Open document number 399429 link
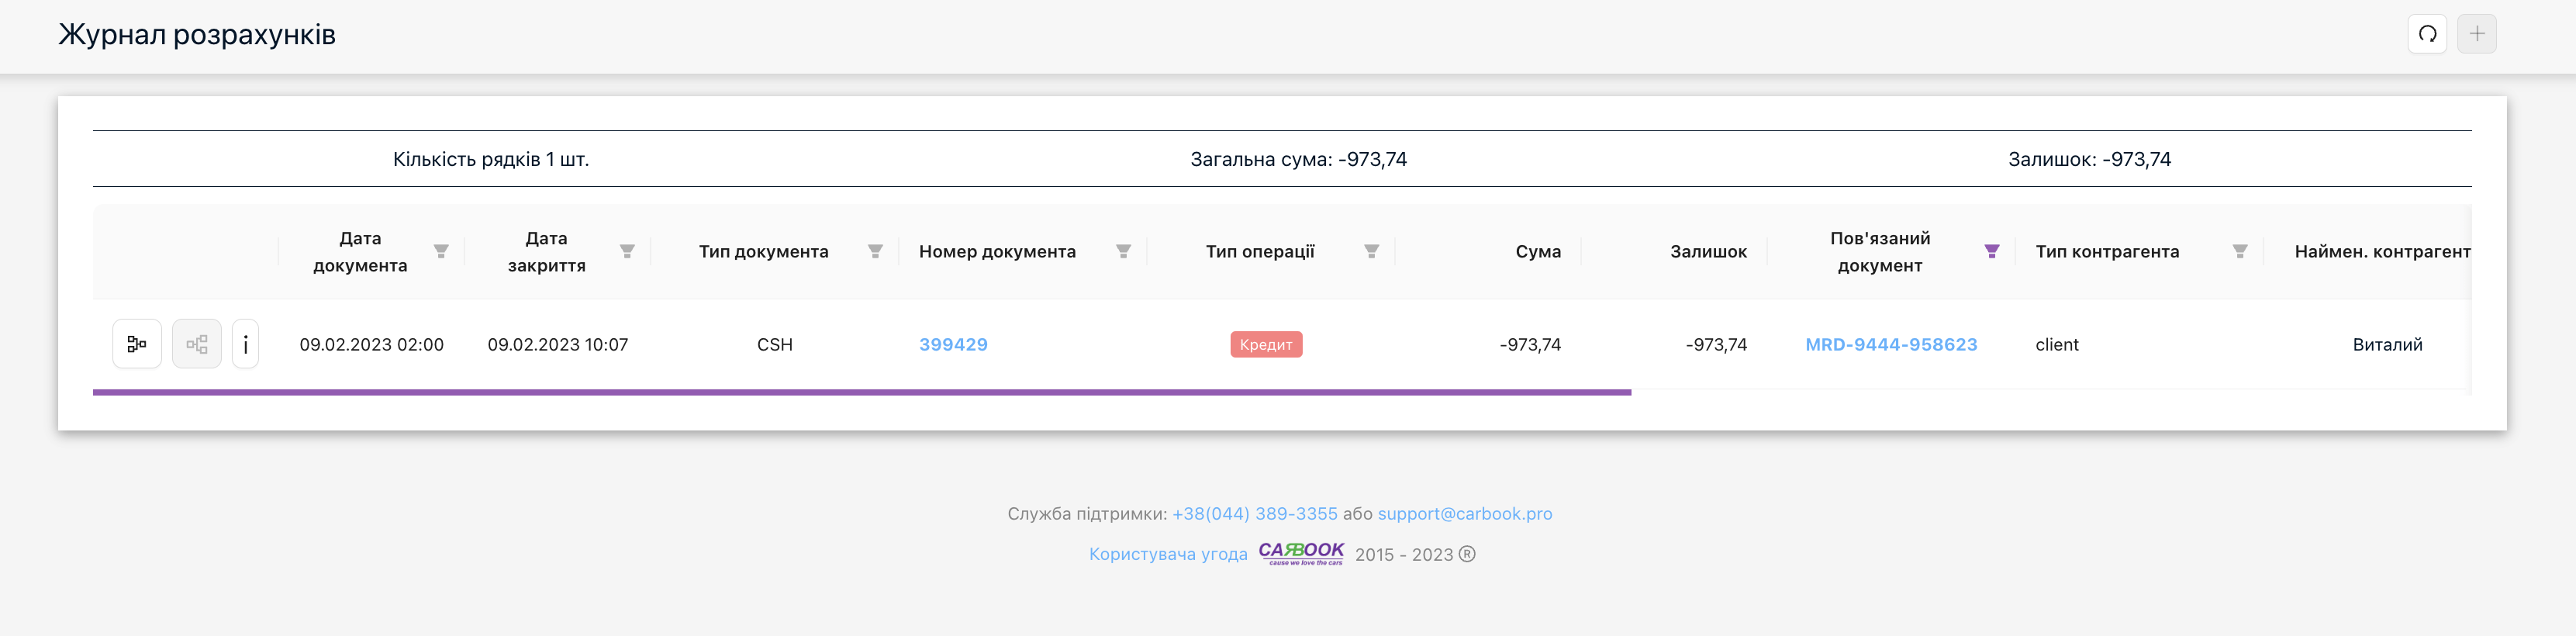The image size is (2576, 636). 953,344
